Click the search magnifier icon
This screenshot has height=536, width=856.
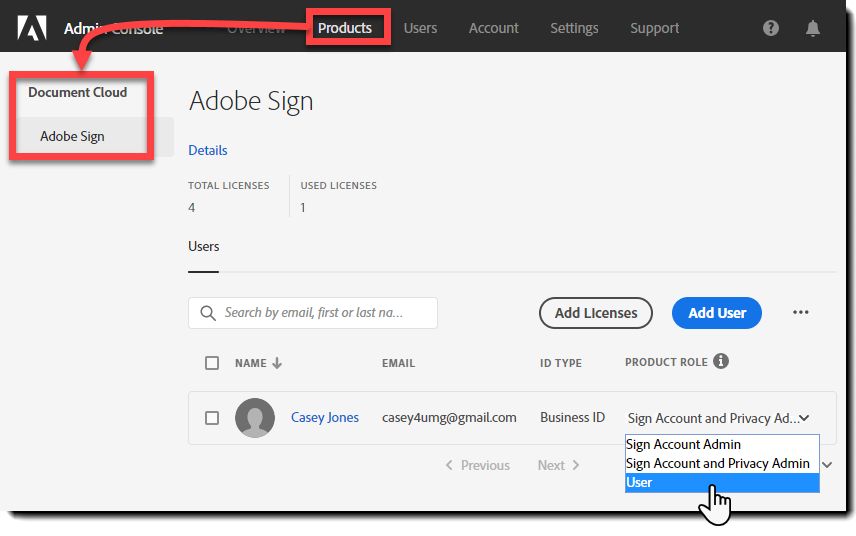(208, 313)
